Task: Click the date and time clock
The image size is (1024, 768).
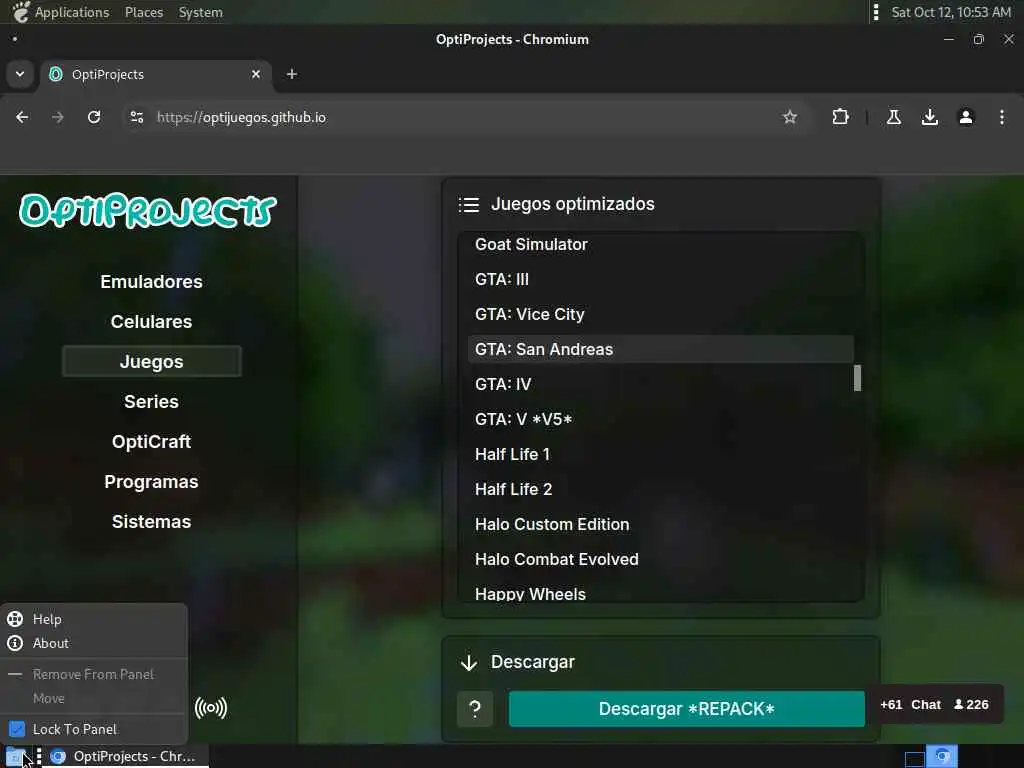Action: click(951, 12)
